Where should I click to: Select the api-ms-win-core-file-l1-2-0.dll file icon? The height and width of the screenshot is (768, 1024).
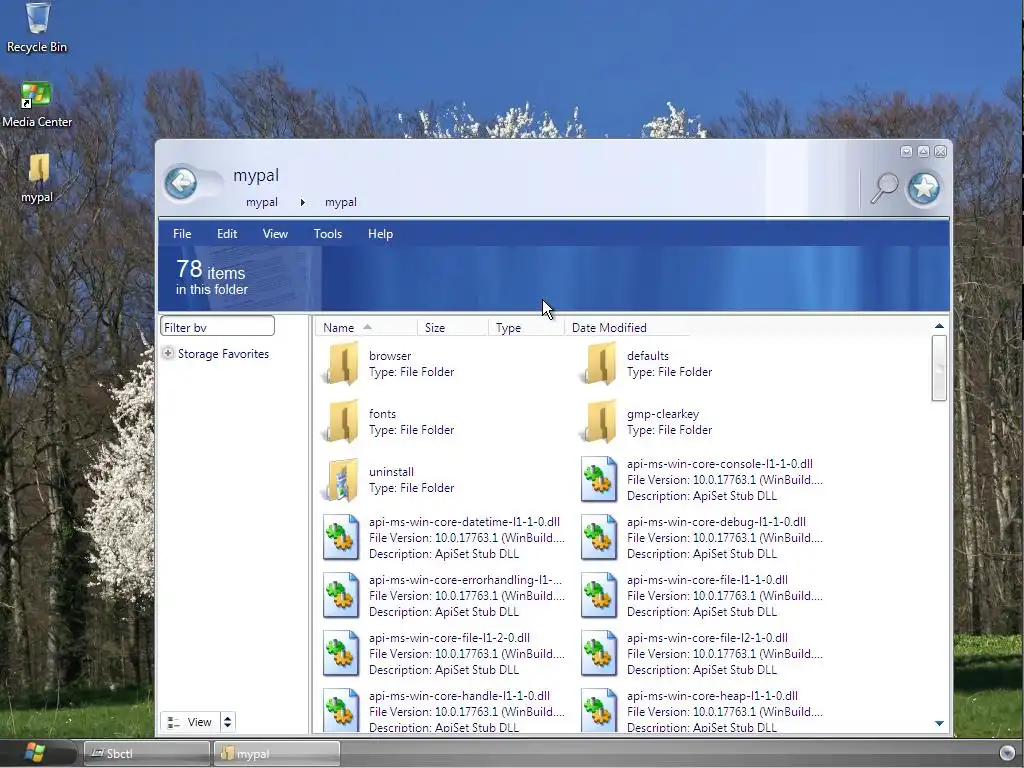pos(342,654)
